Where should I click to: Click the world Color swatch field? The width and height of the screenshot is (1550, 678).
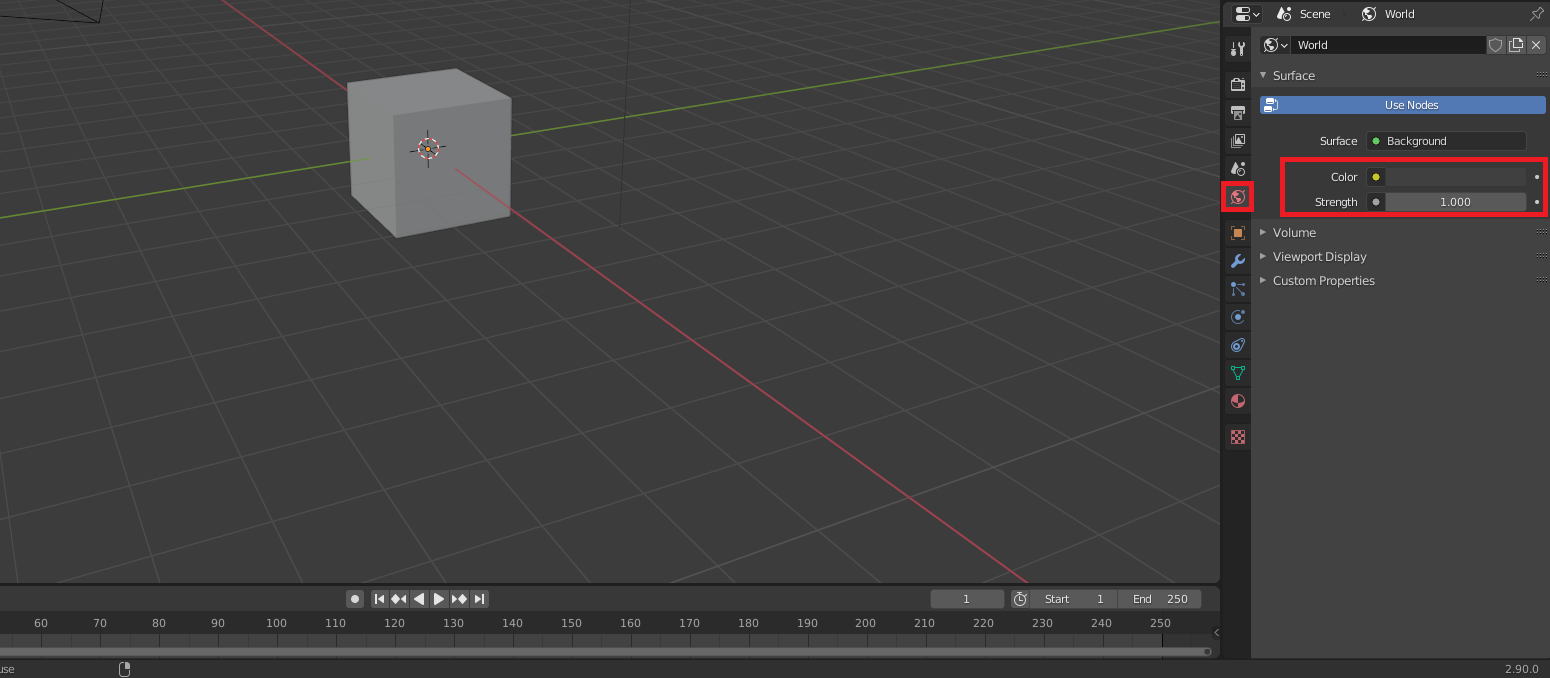coord(1455,177)
